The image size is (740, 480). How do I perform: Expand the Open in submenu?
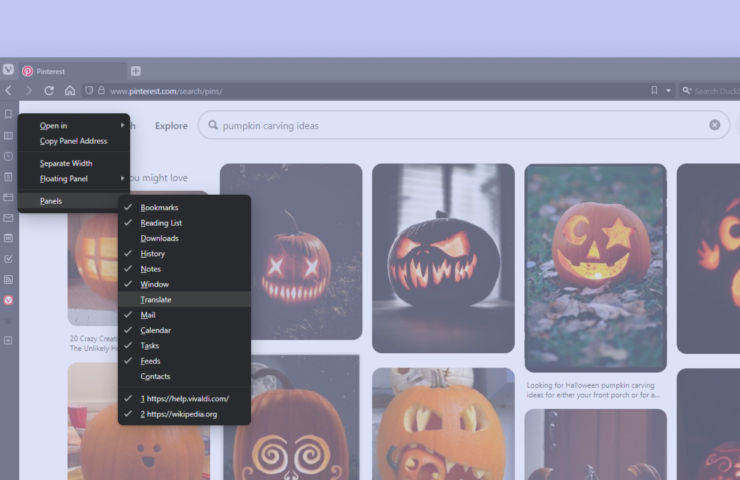[x=74, y=126]
